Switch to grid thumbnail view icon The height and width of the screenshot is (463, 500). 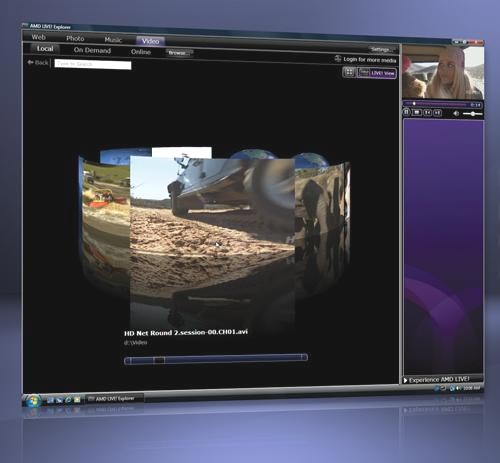click(x=349, y=72)
